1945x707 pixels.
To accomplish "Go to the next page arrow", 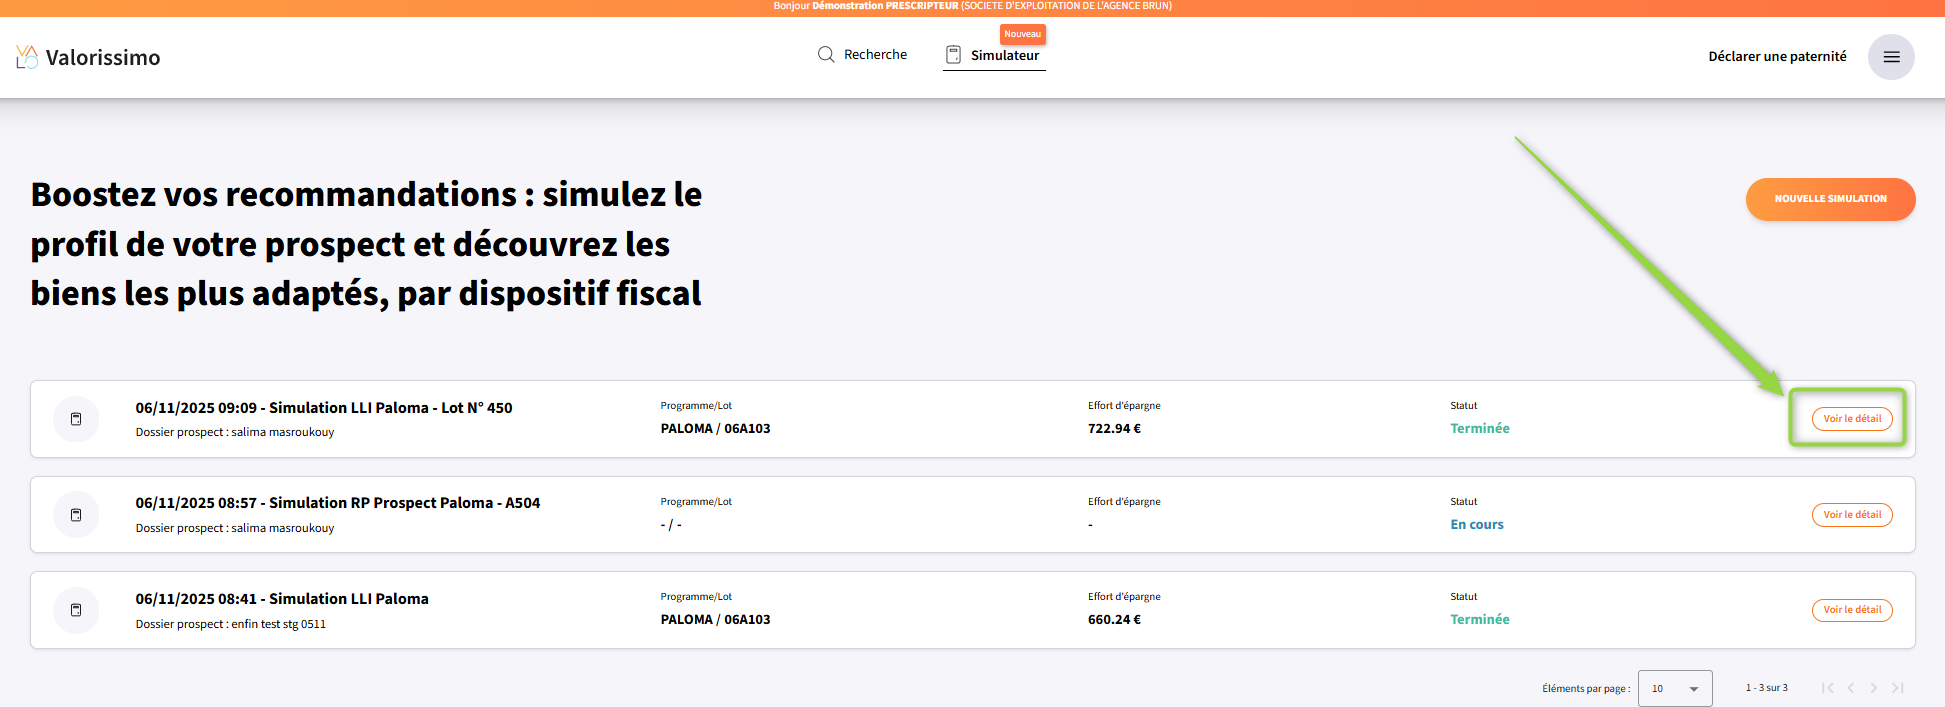I will click(1874, 688).
